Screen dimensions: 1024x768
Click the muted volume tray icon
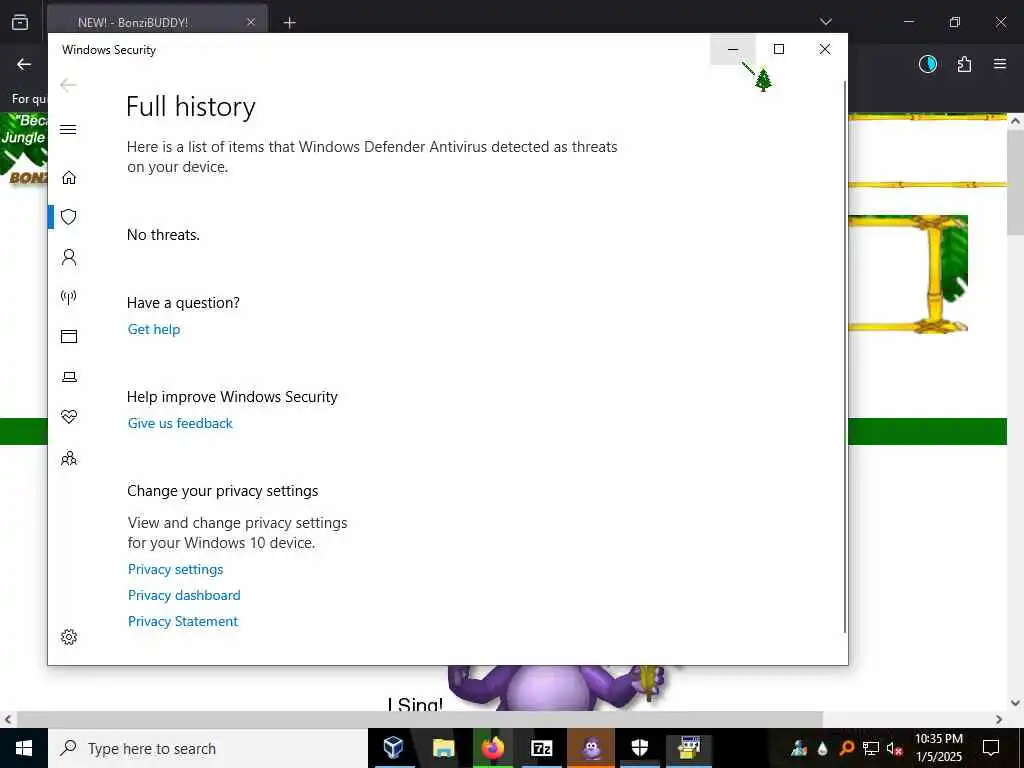pyautogui.click(x=894, y=748)
